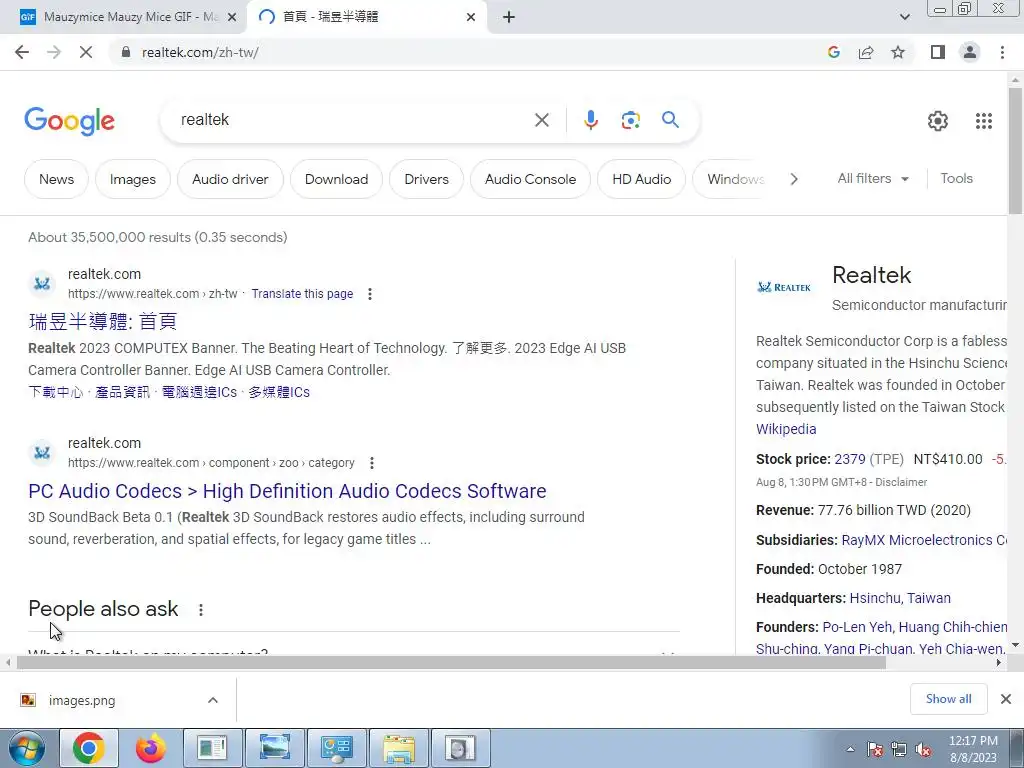This screenshot has width=1024, height=768.
Task: Open the images.png downloaded file
Action: coord(82,700)
